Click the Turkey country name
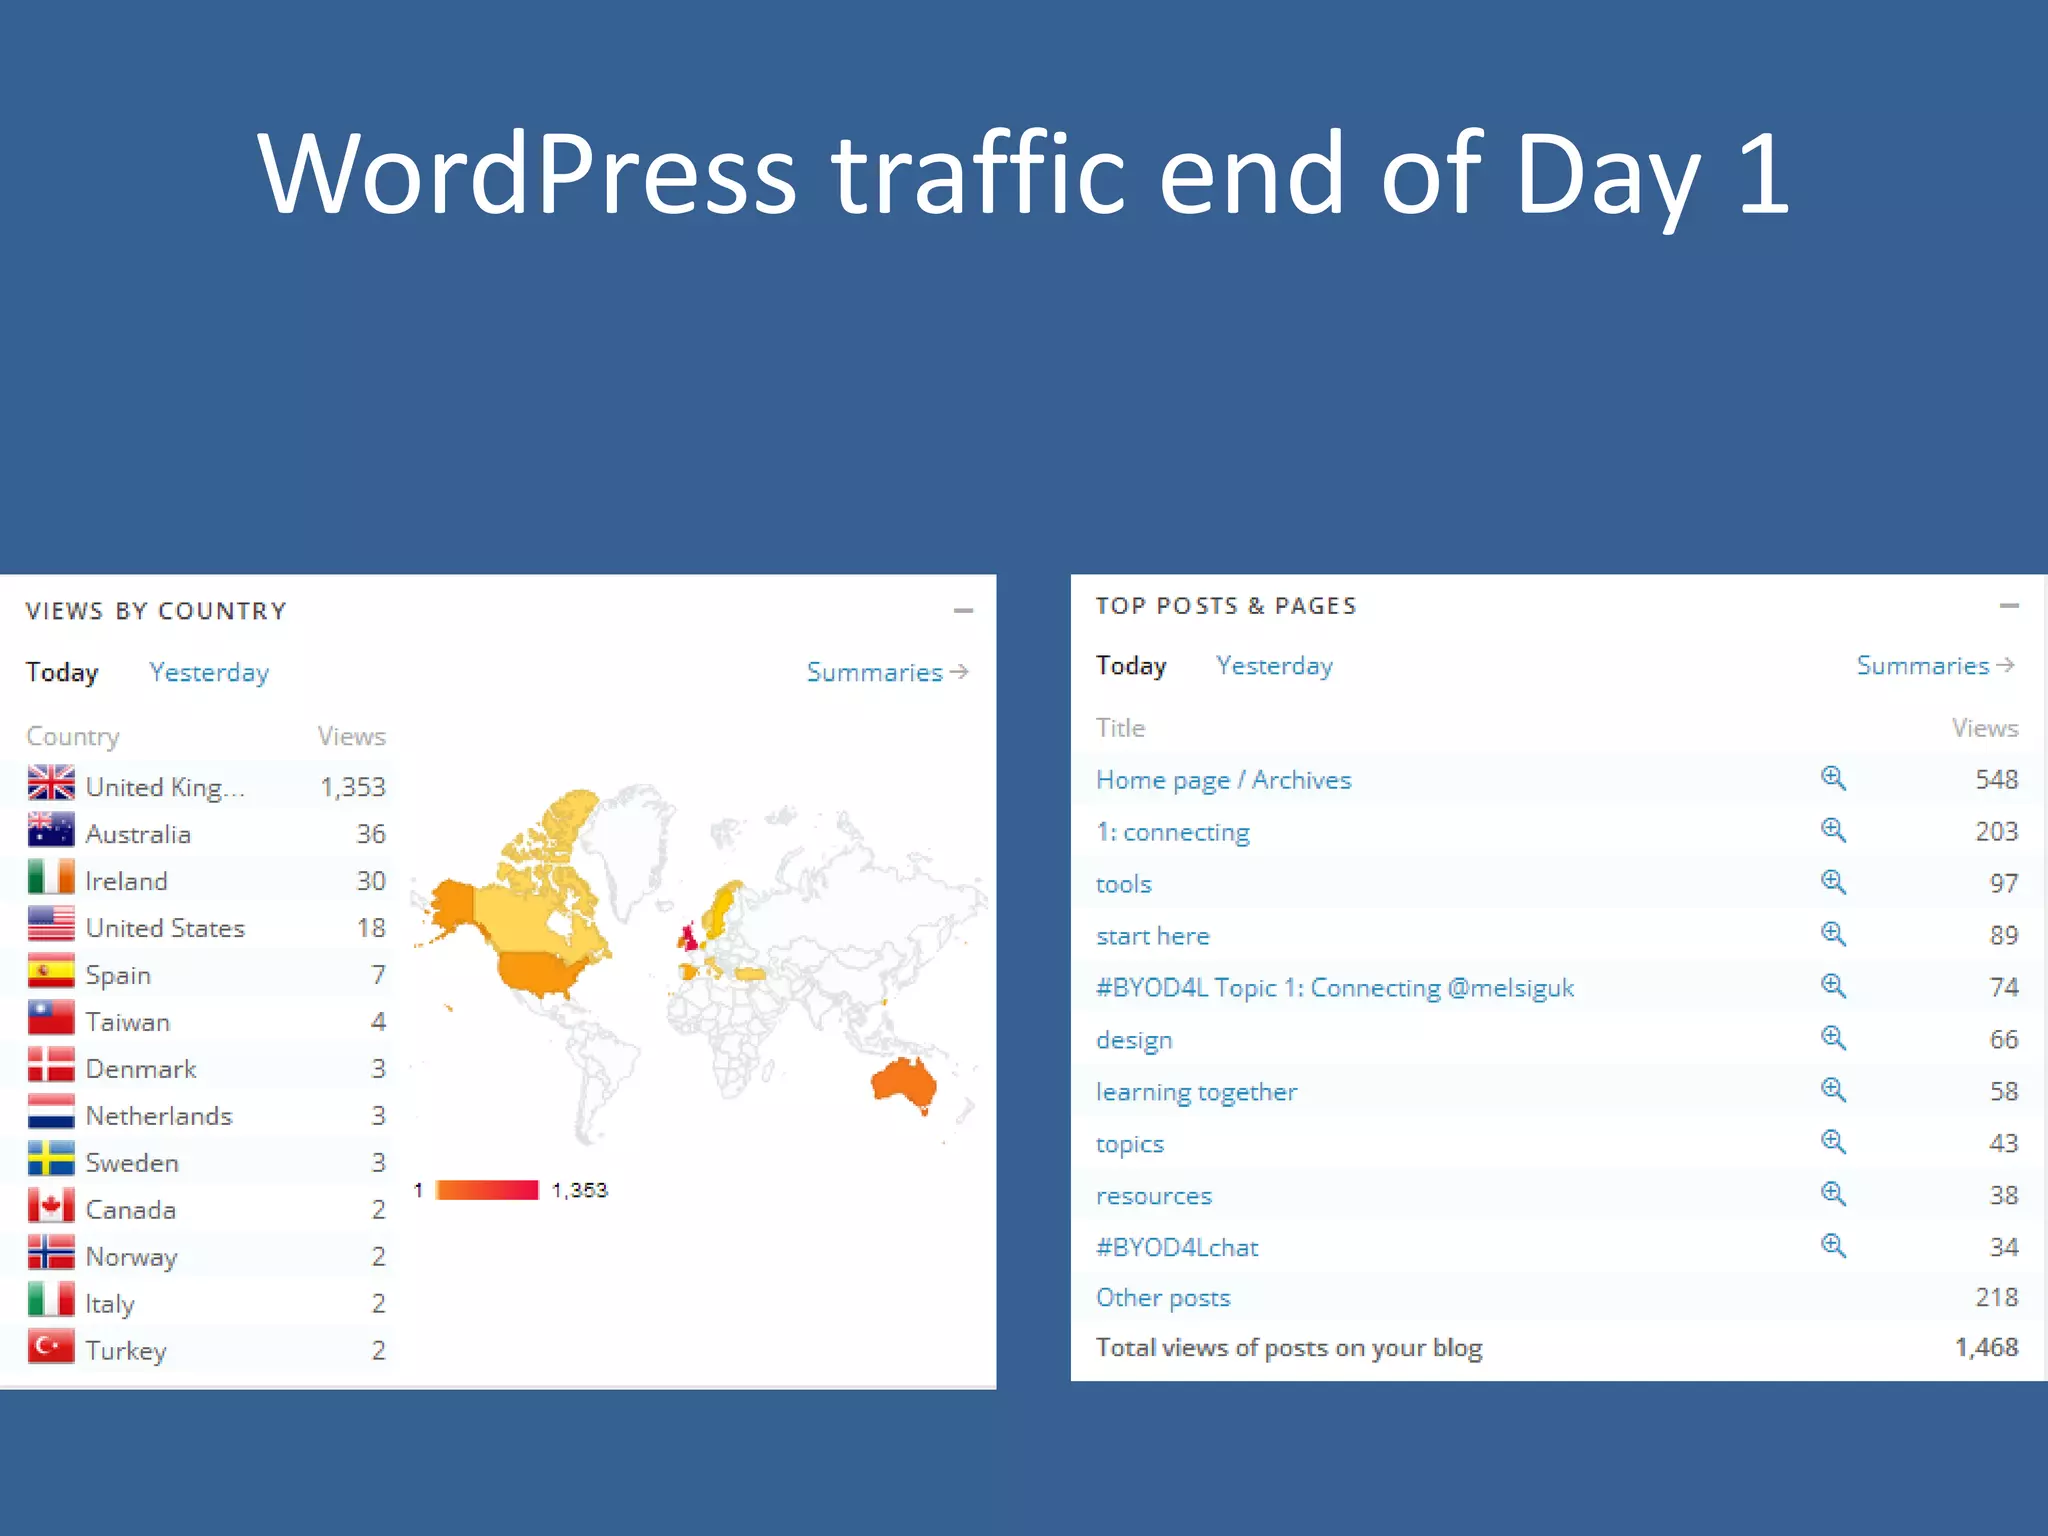Screen dimensions: 2048x1536 126,1351
